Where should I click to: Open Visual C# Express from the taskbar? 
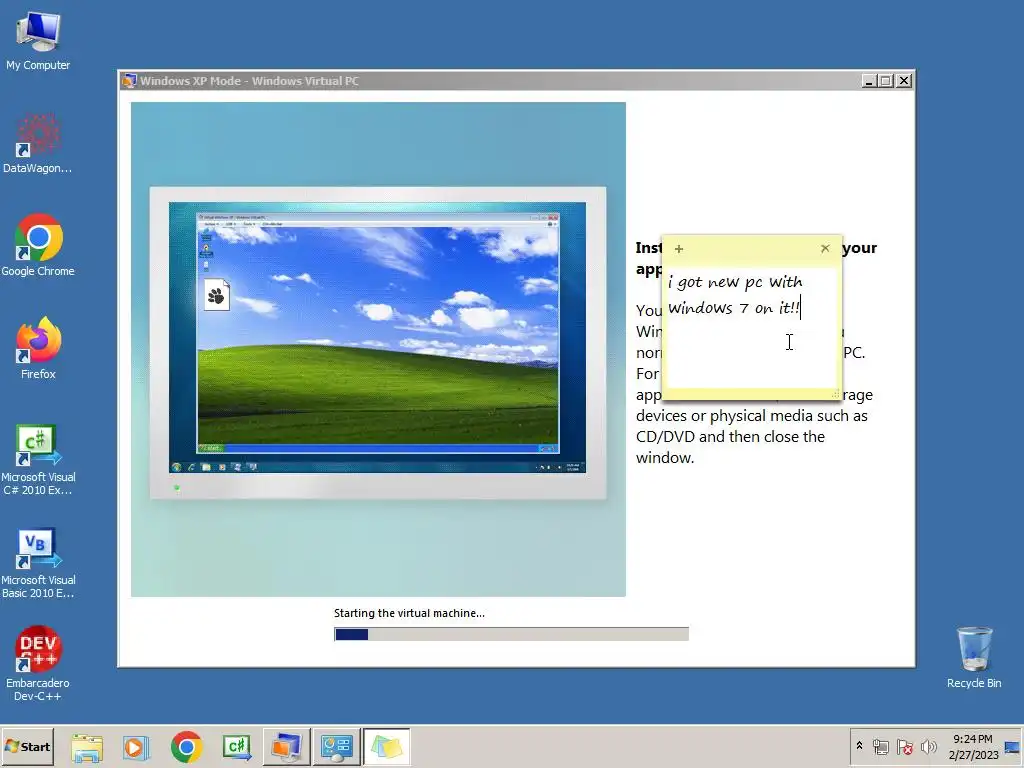pyautogui.click(x=237, y=747)
